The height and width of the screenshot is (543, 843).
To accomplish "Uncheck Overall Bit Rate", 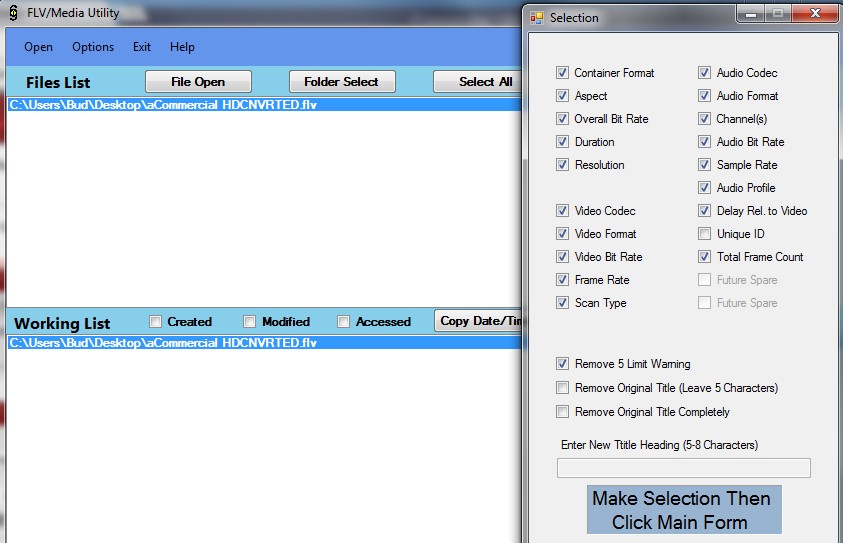I will [562, 119].
